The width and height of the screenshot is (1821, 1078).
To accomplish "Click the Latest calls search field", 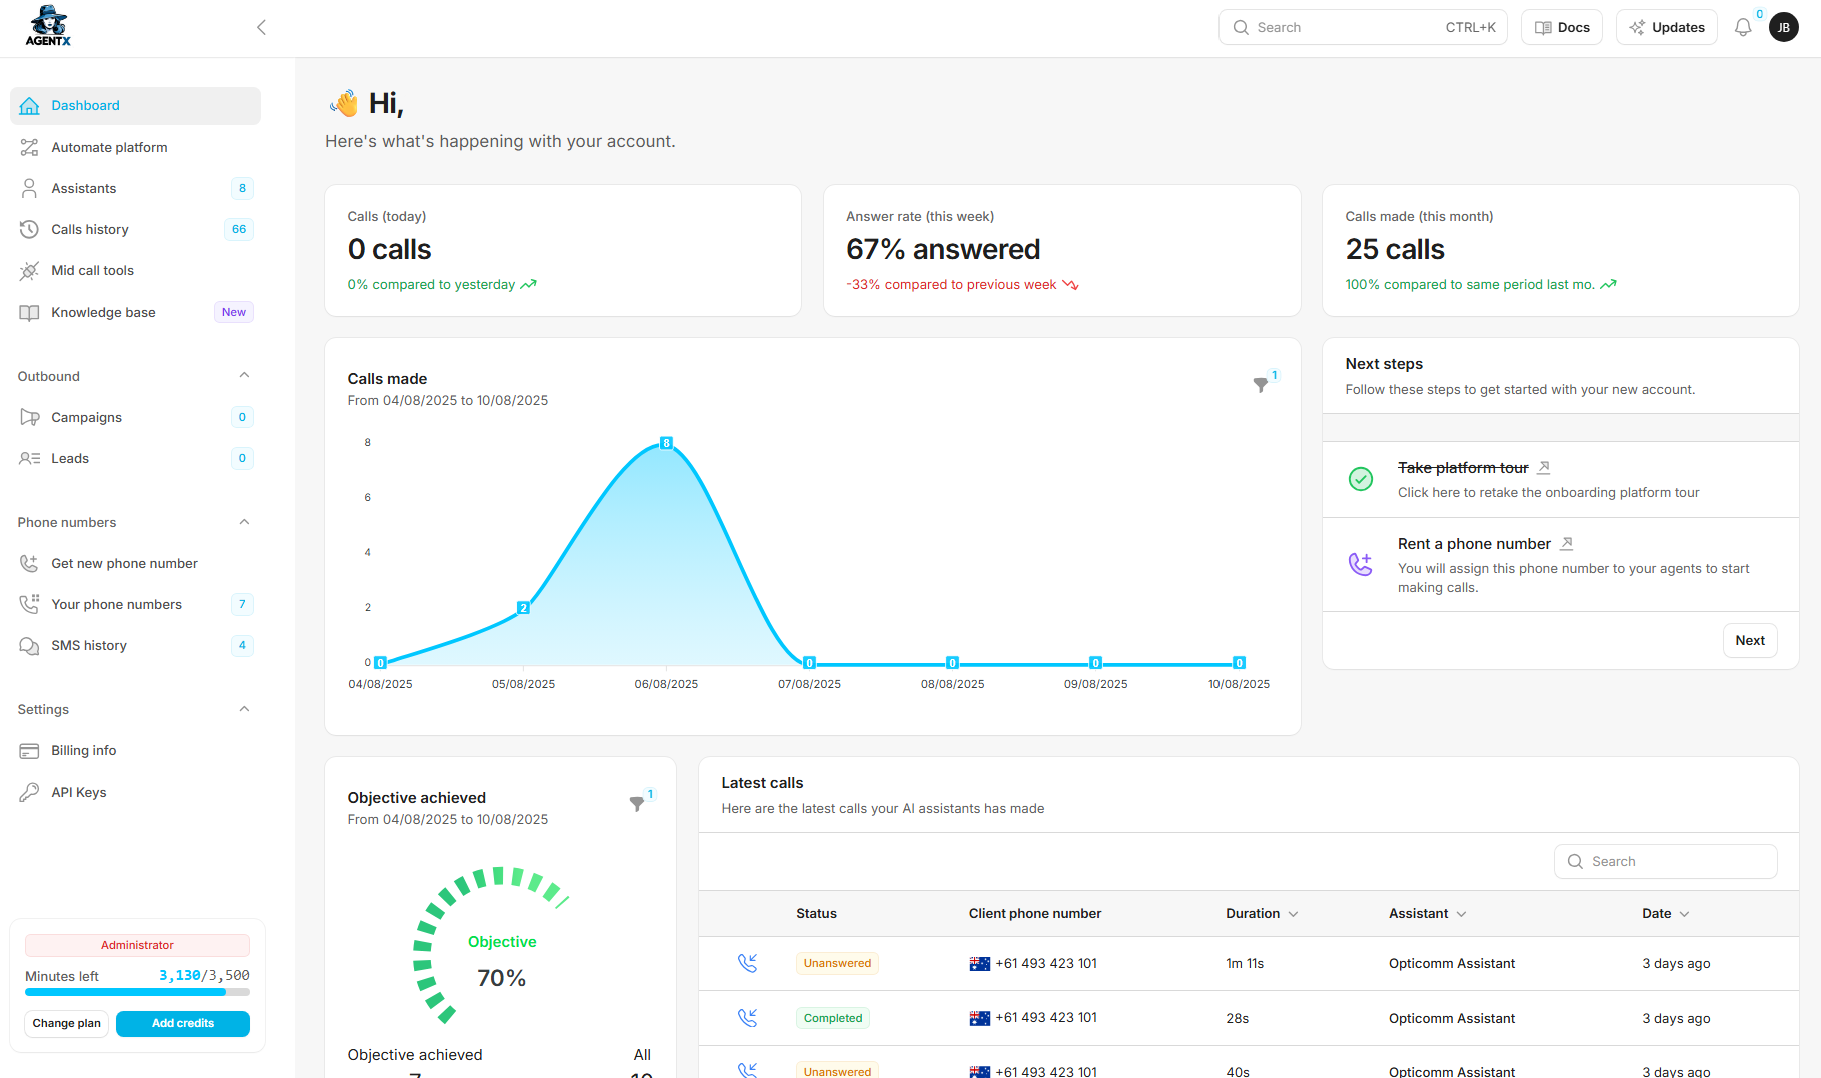I will [1665, 861].
